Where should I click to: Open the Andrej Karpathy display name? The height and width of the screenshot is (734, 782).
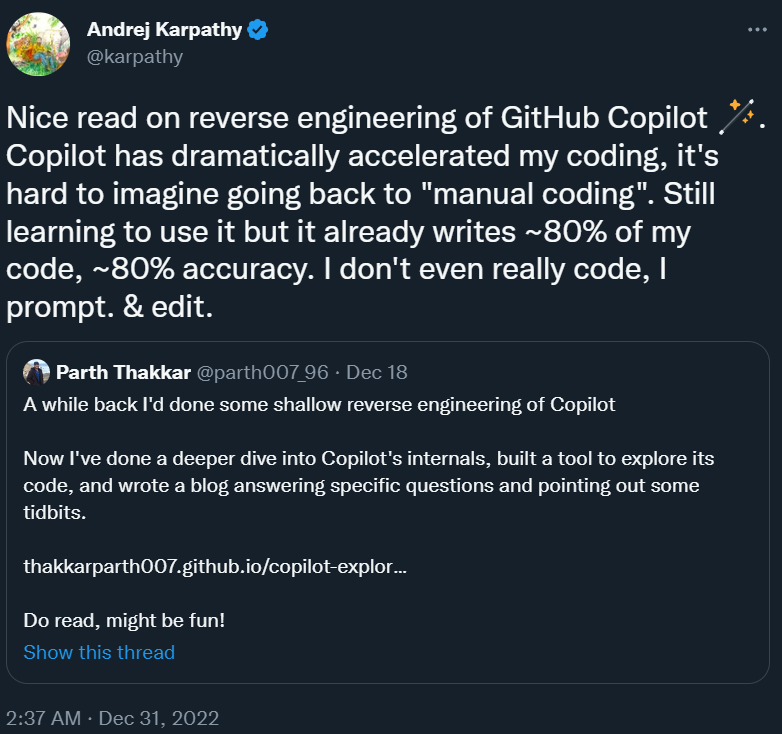click(x=164, y=30)
